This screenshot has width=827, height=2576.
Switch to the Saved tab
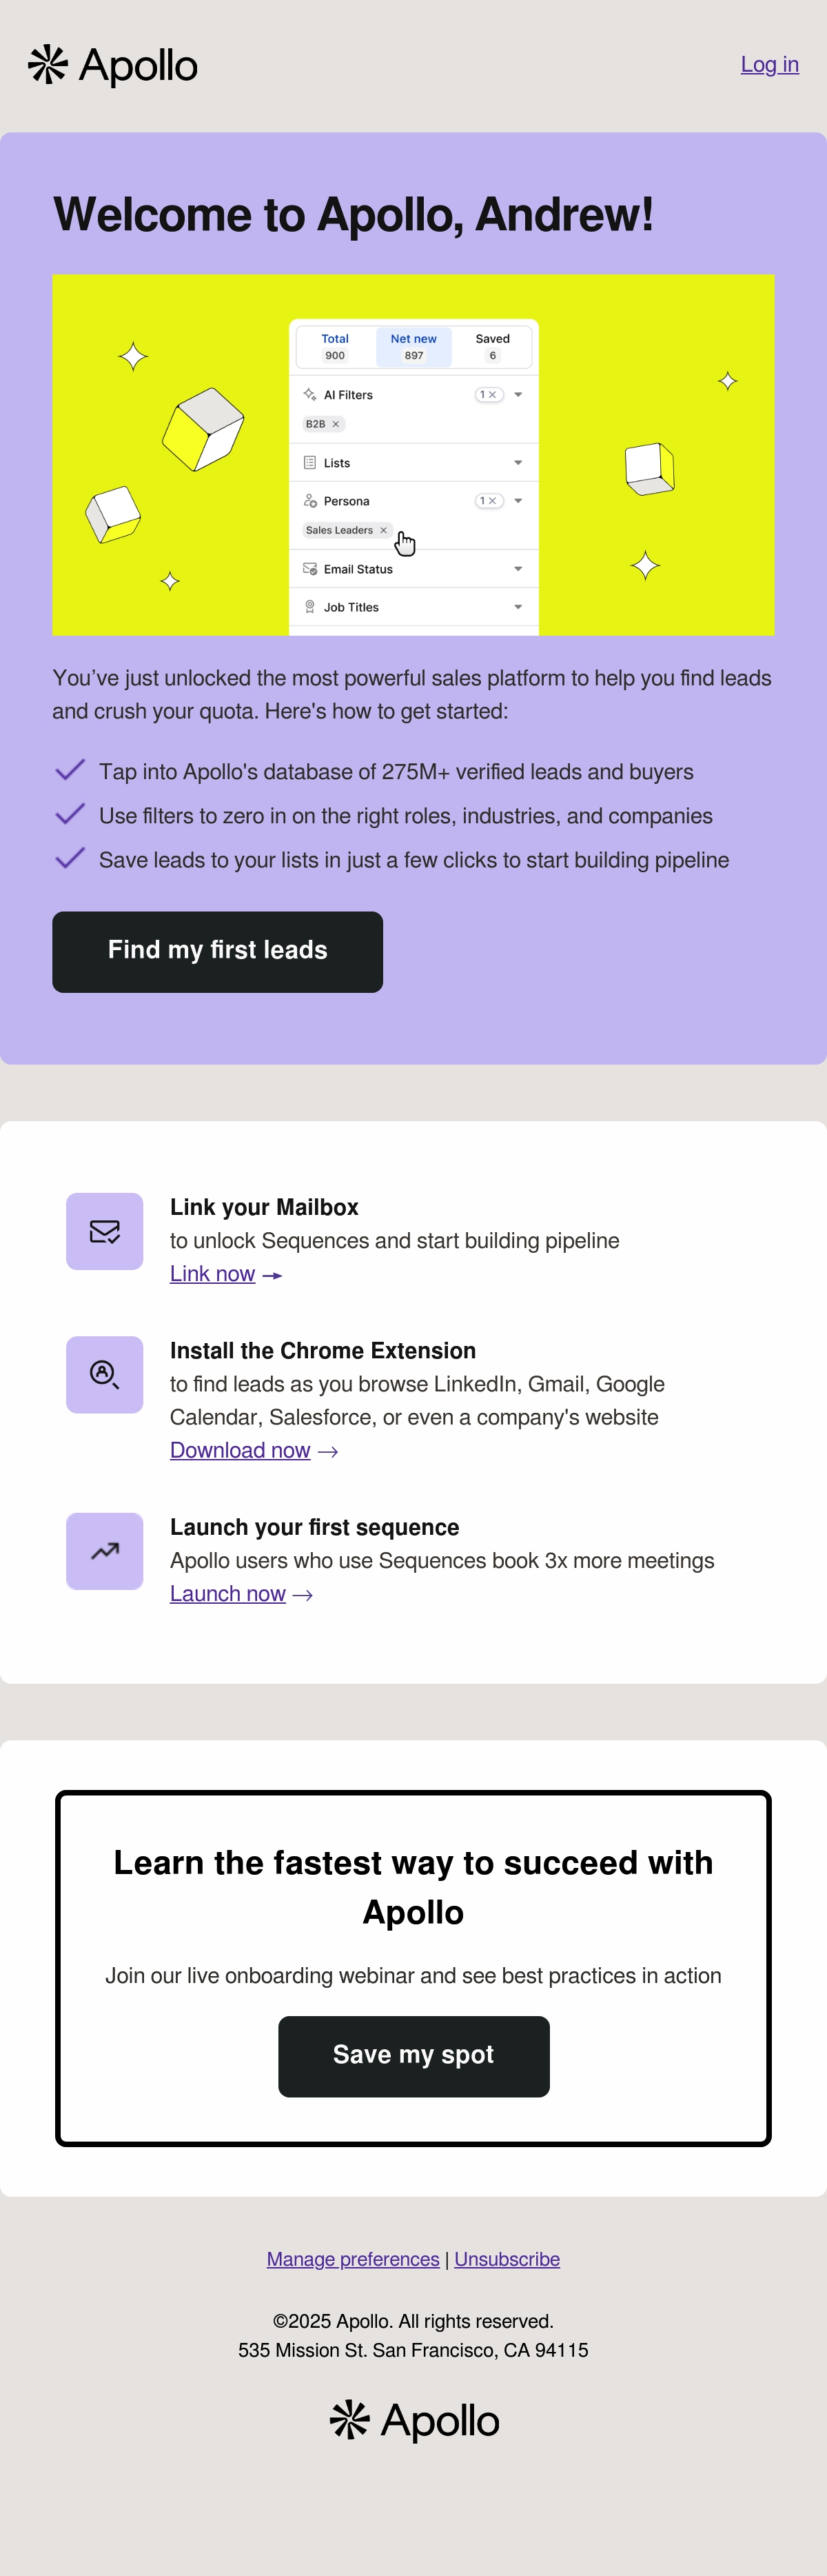pos(492,347)
